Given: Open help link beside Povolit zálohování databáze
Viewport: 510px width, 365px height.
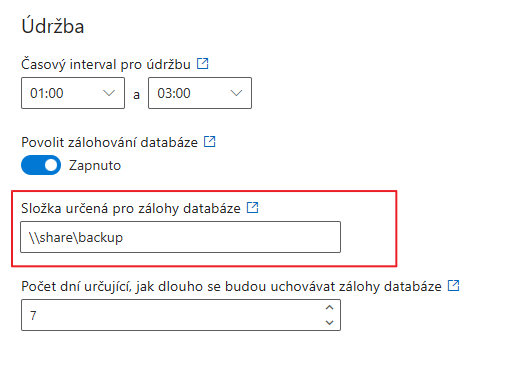Looking at the screenshot, I should 210,141.
